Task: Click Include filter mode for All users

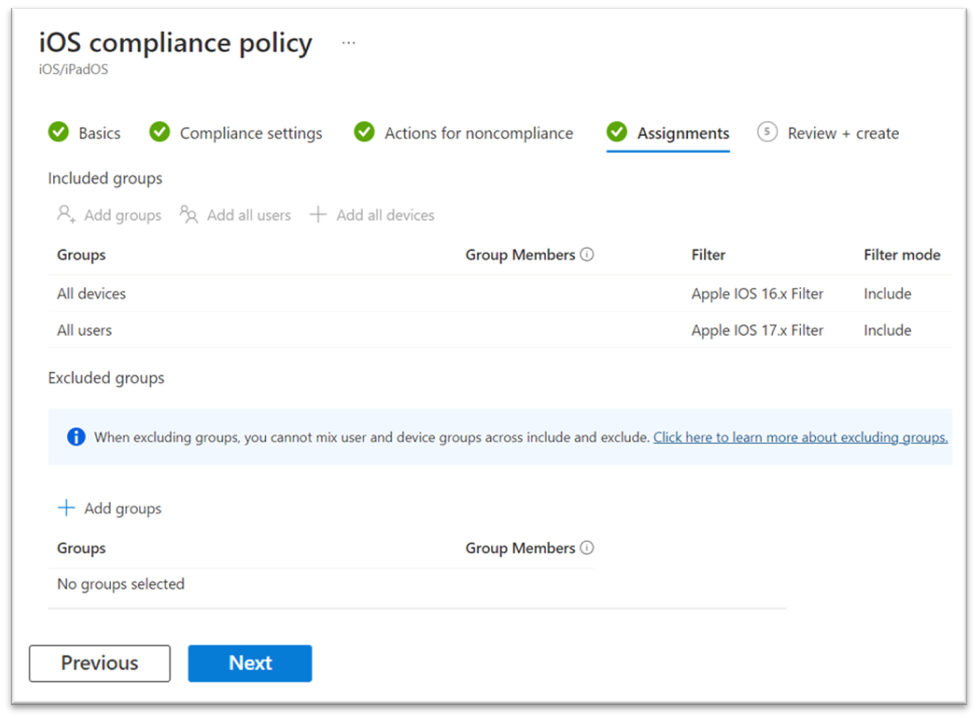Action: 887,331
